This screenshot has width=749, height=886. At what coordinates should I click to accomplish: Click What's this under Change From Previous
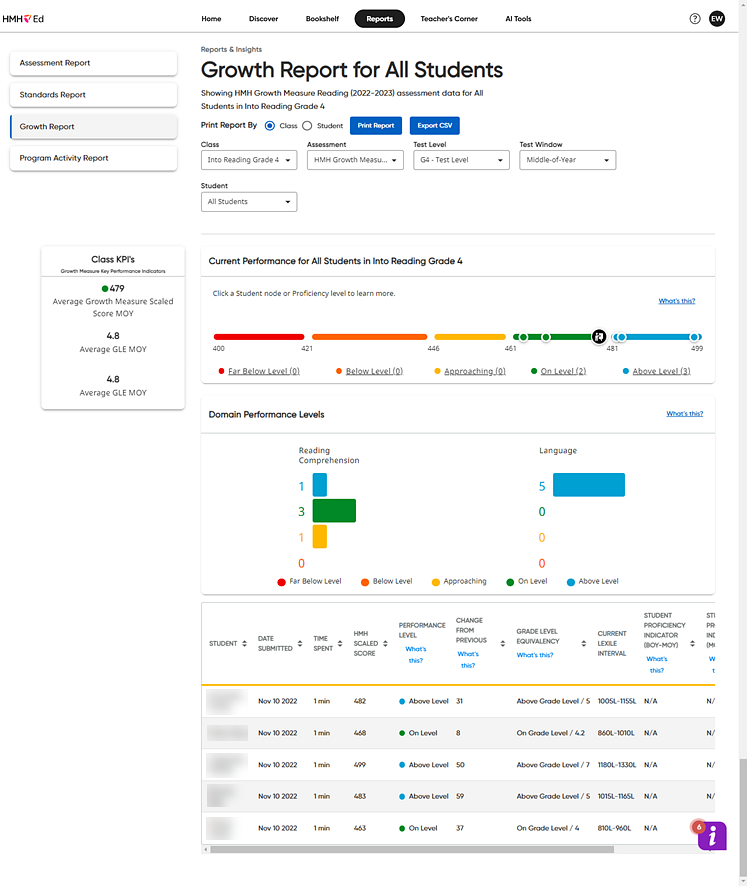pos(468,660)
